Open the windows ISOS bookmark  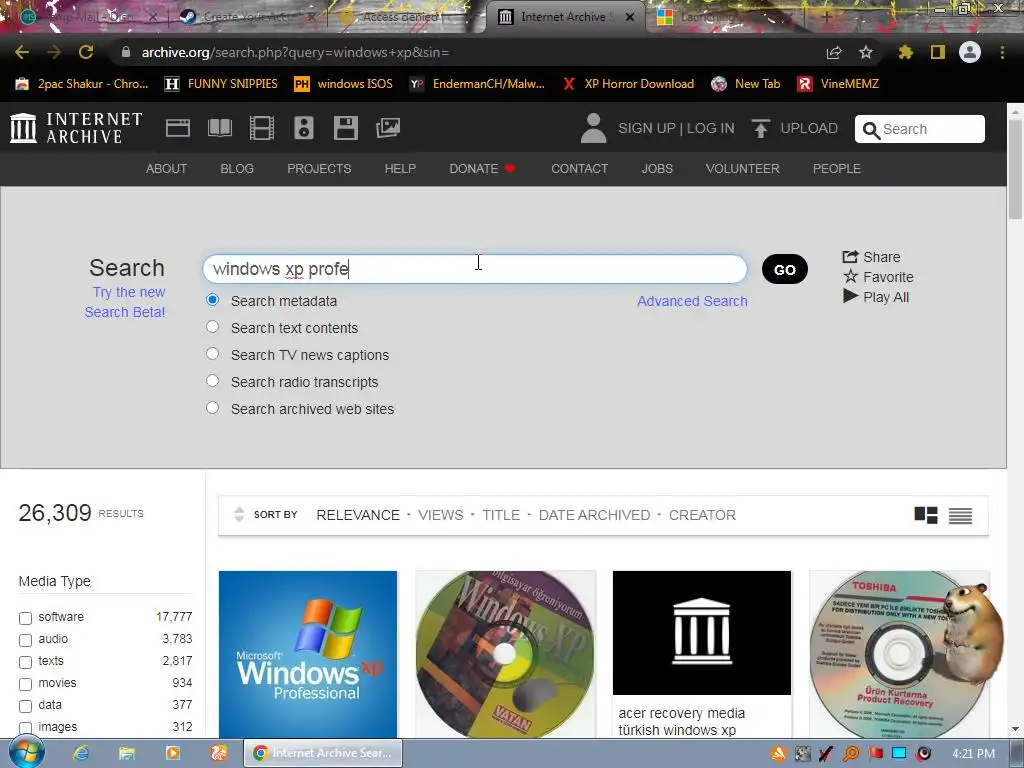pyautogui.click(x=344, y=84)
